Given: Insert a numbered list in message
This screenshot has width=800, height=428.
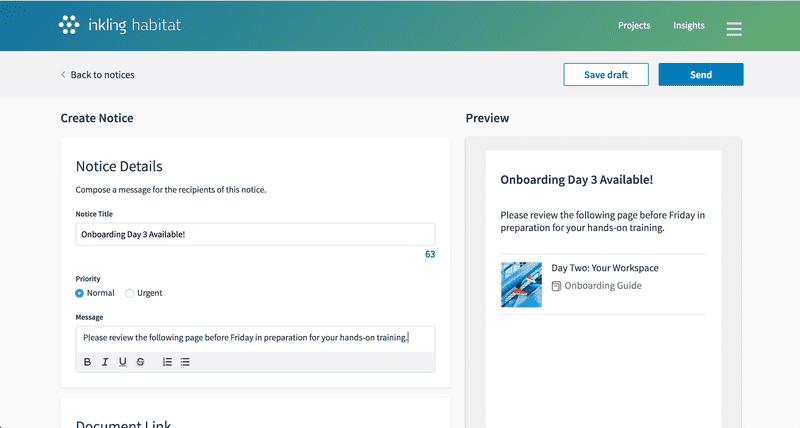Looking at the screenshot, I should [x=167, y=362].
